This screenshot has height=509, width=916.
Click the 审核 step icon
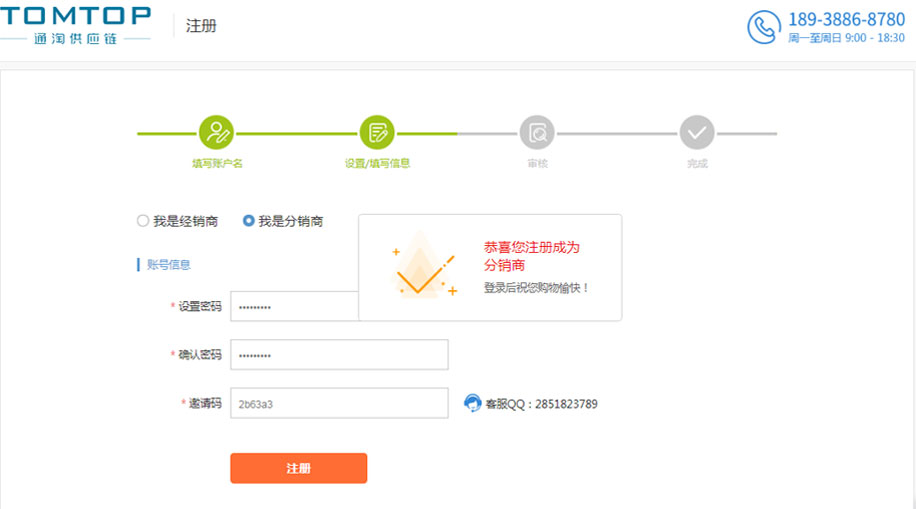[537, 132]
